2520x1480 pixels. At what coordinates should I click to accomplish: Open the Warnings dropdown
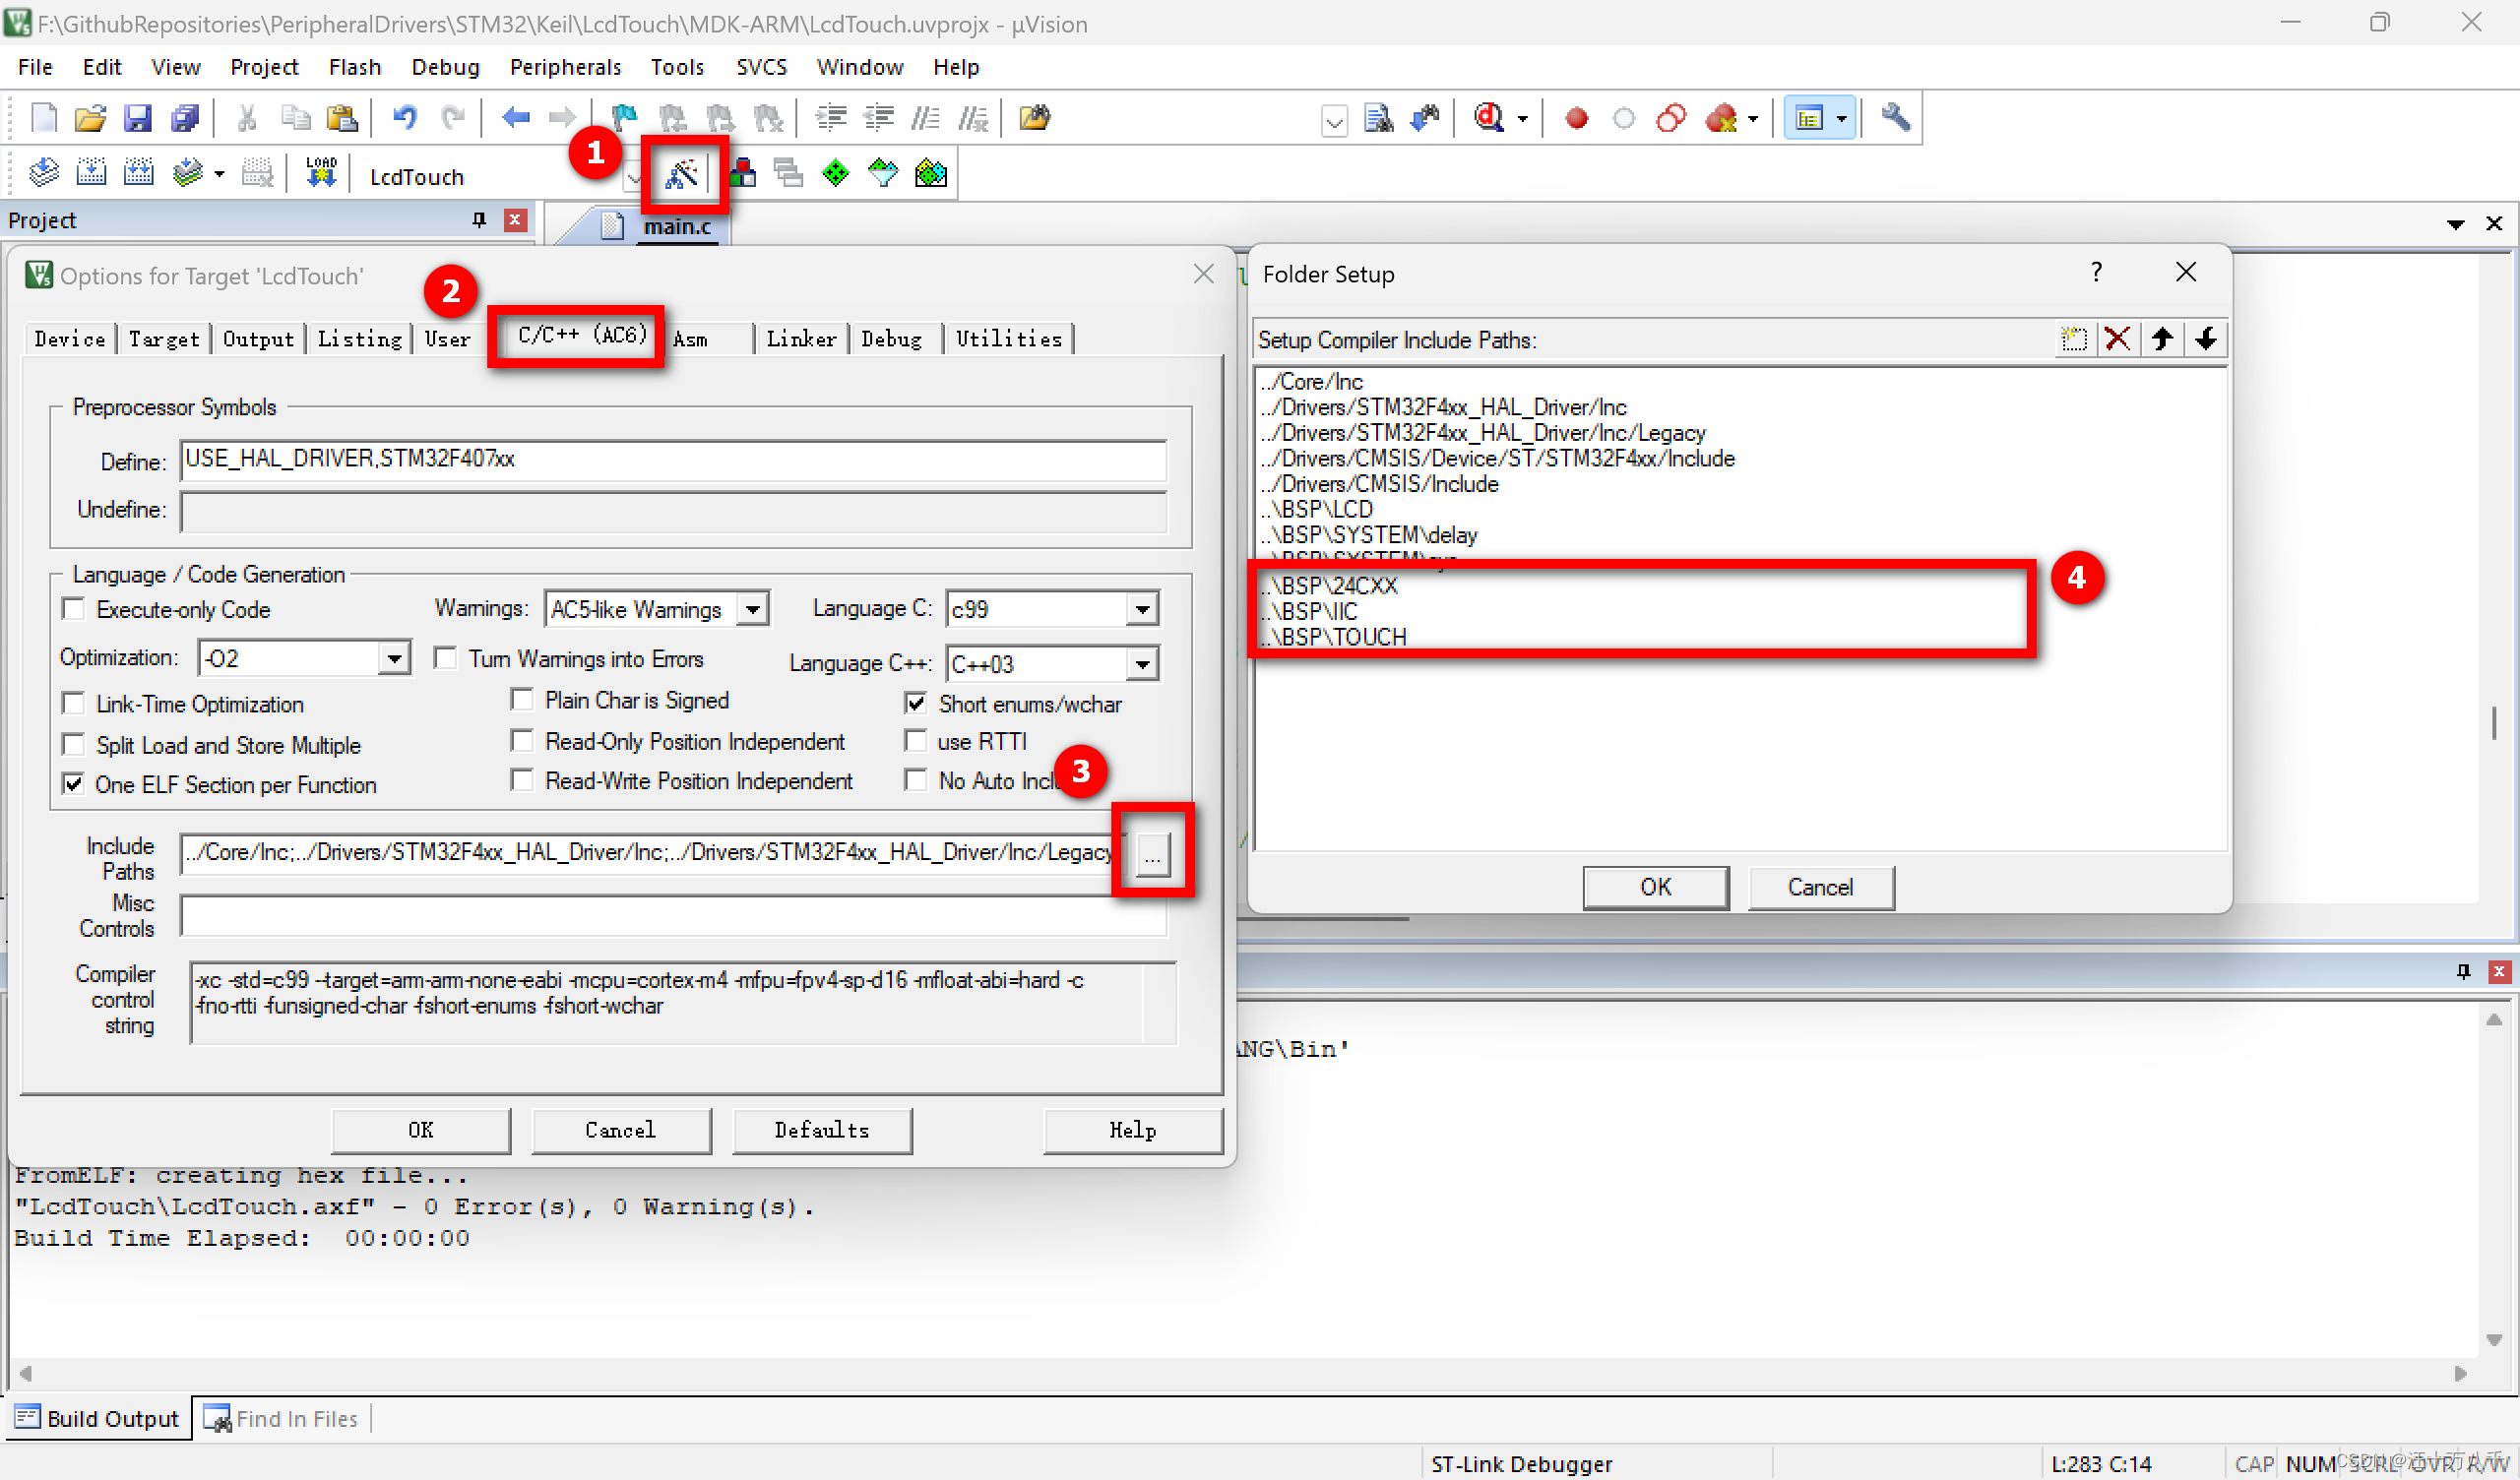tap(753, 609)
